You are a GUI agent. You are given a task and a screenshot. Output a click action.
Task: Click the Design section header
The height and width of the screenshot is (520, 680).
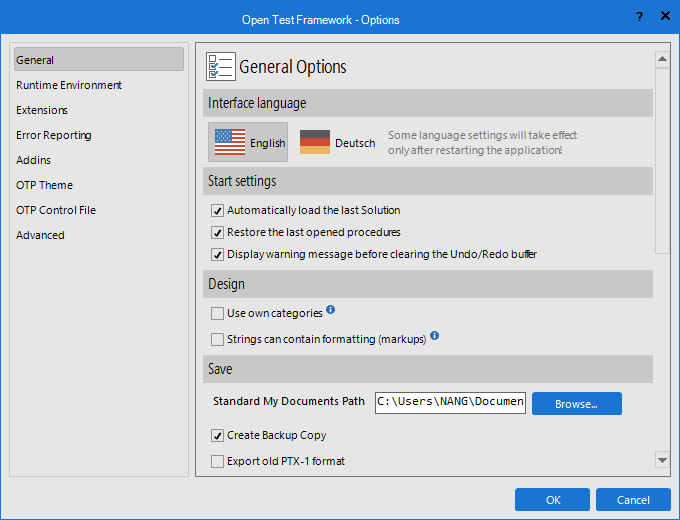coord(428,284)
